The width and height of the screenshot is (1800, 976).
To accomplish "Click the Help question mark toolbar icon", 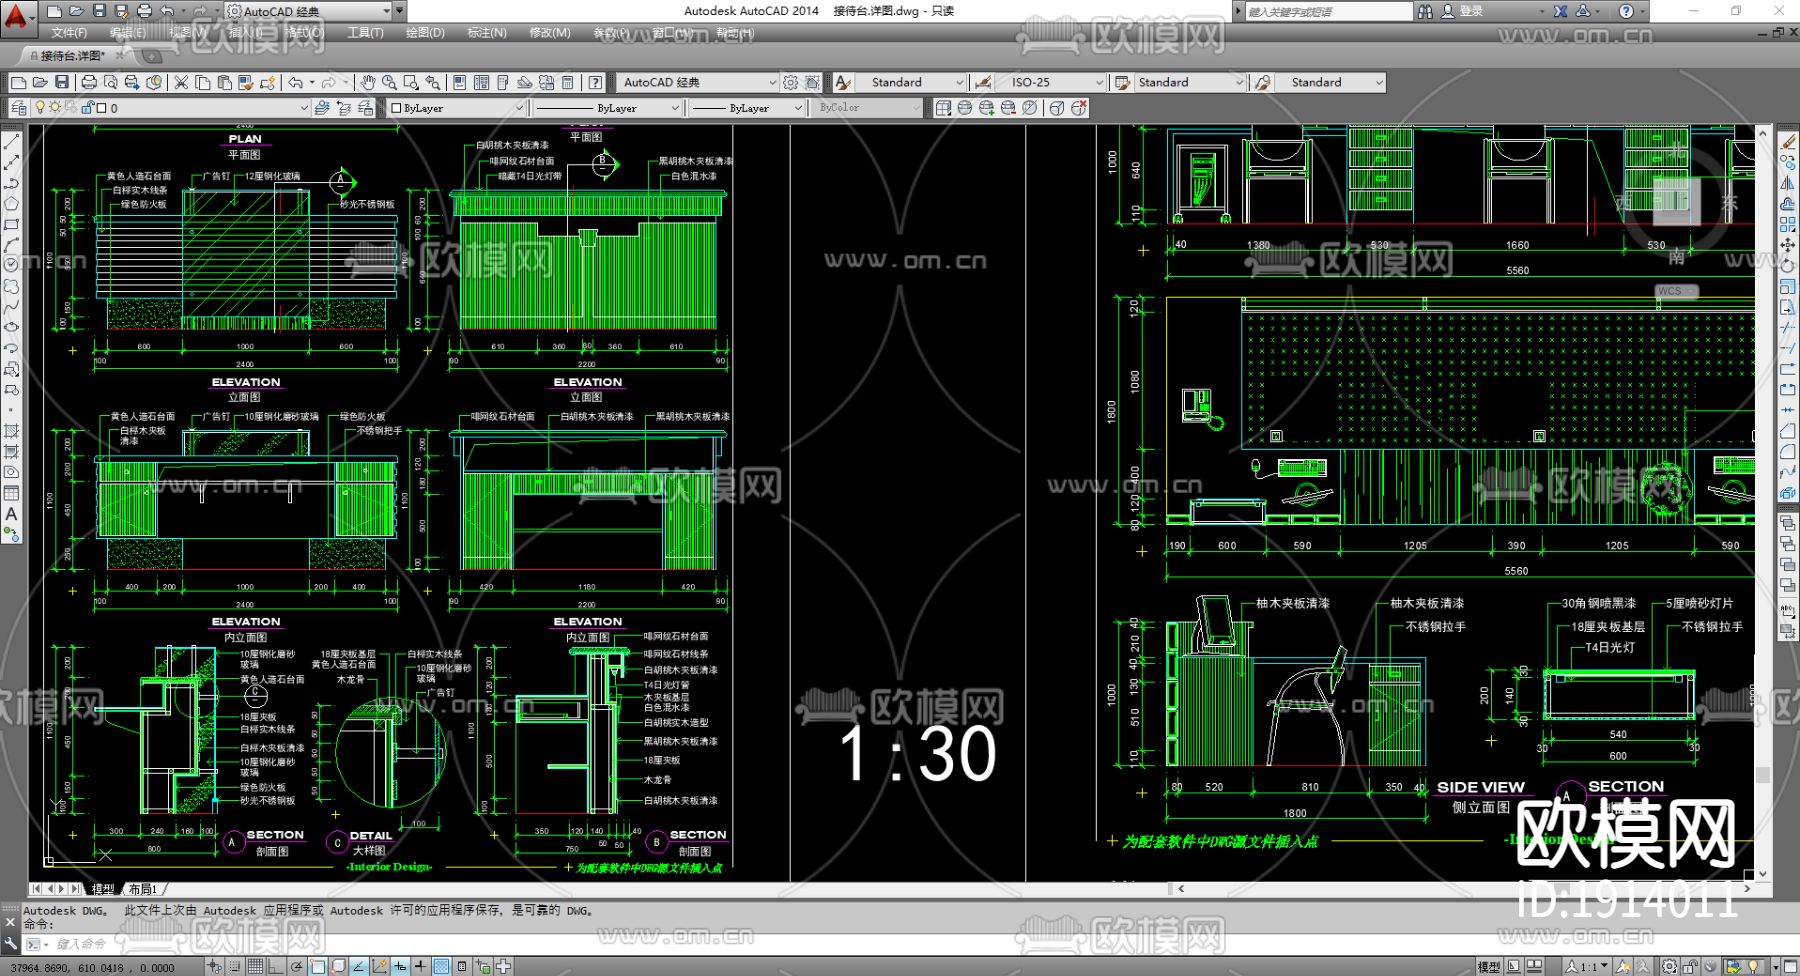I will tap(596, 82).
